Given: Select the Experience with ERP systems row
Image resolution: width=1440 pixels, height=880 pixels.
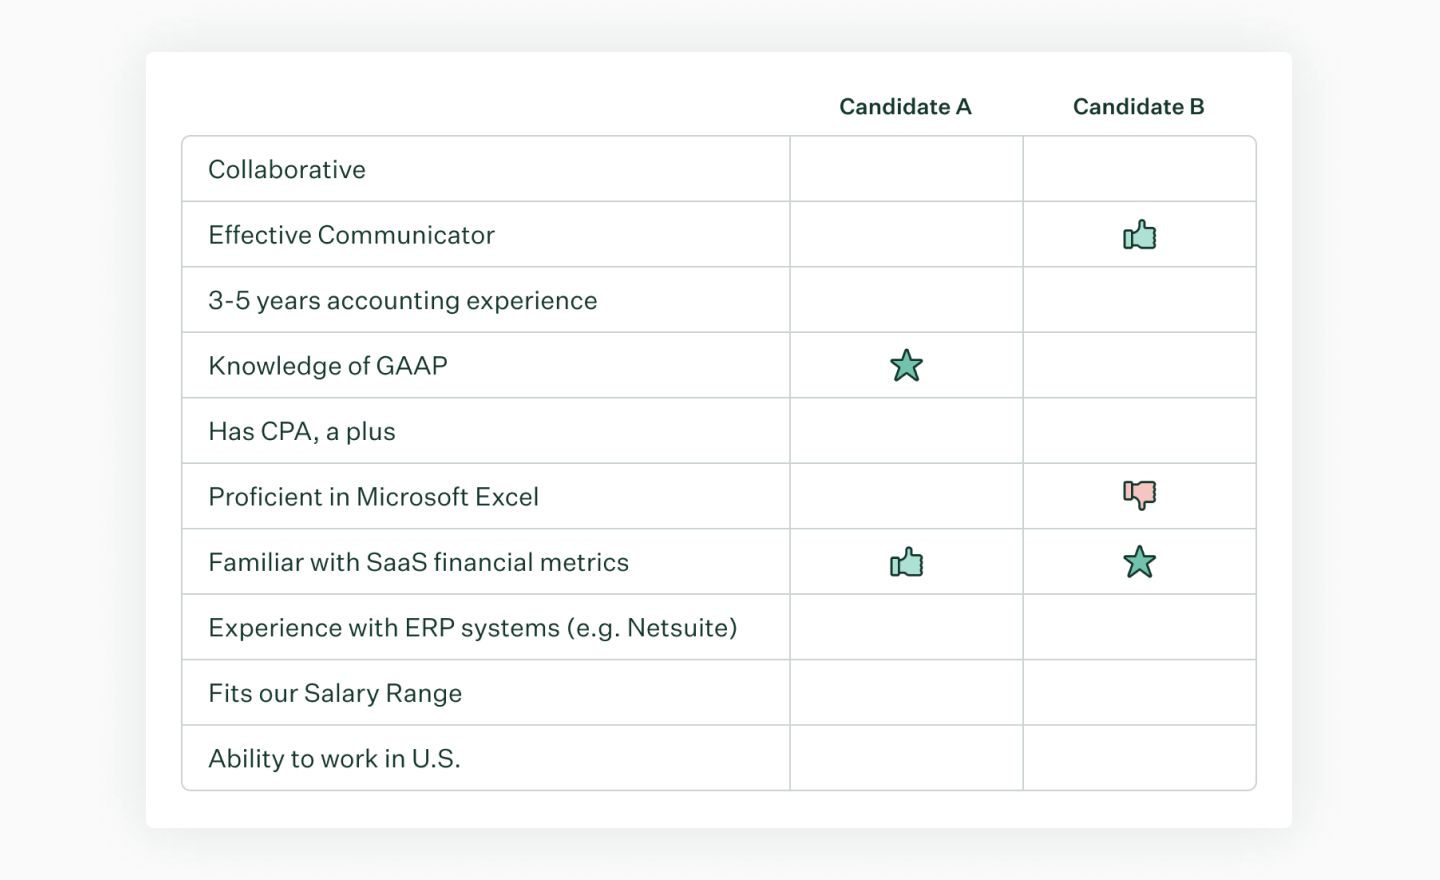Looking at the screenshot, I should coord(472,628).
